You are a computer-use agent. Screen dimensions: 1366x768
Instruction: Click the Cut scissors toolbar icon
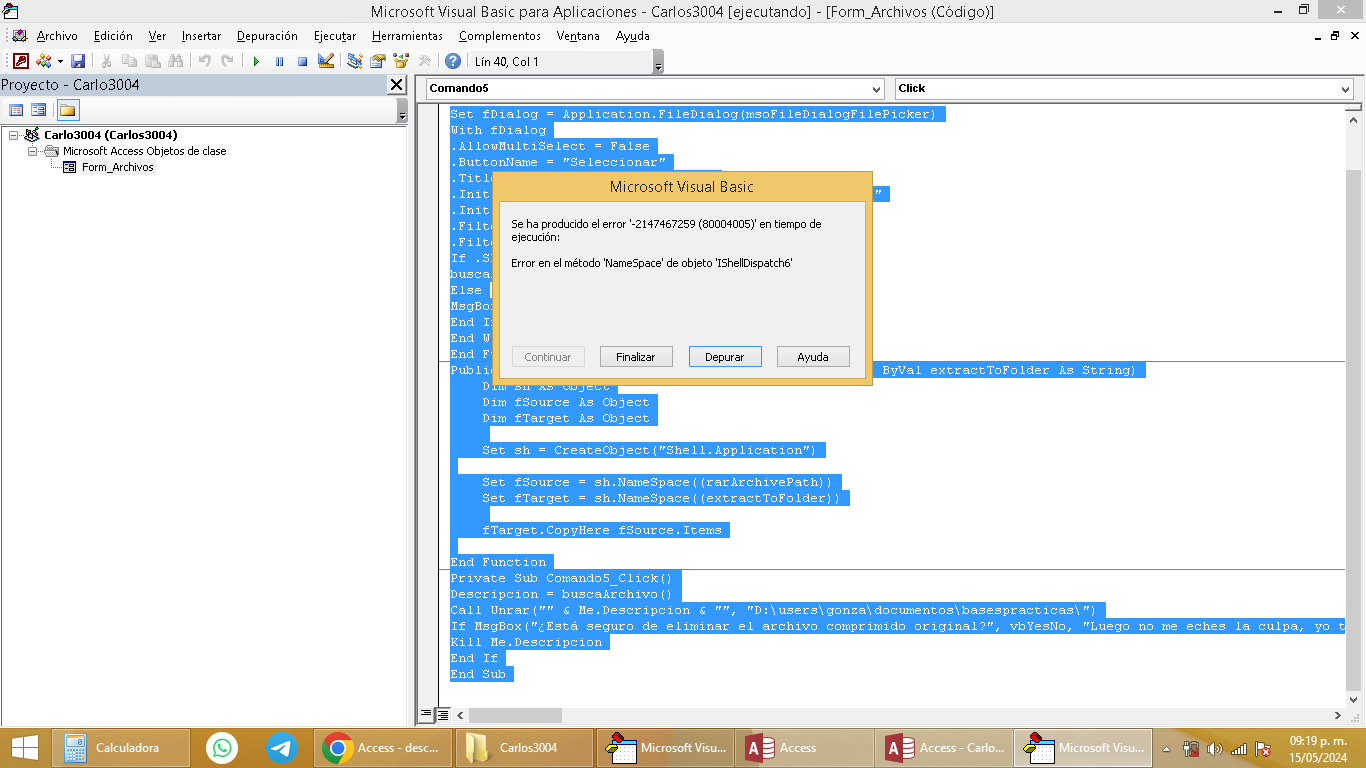coord(106,61)
